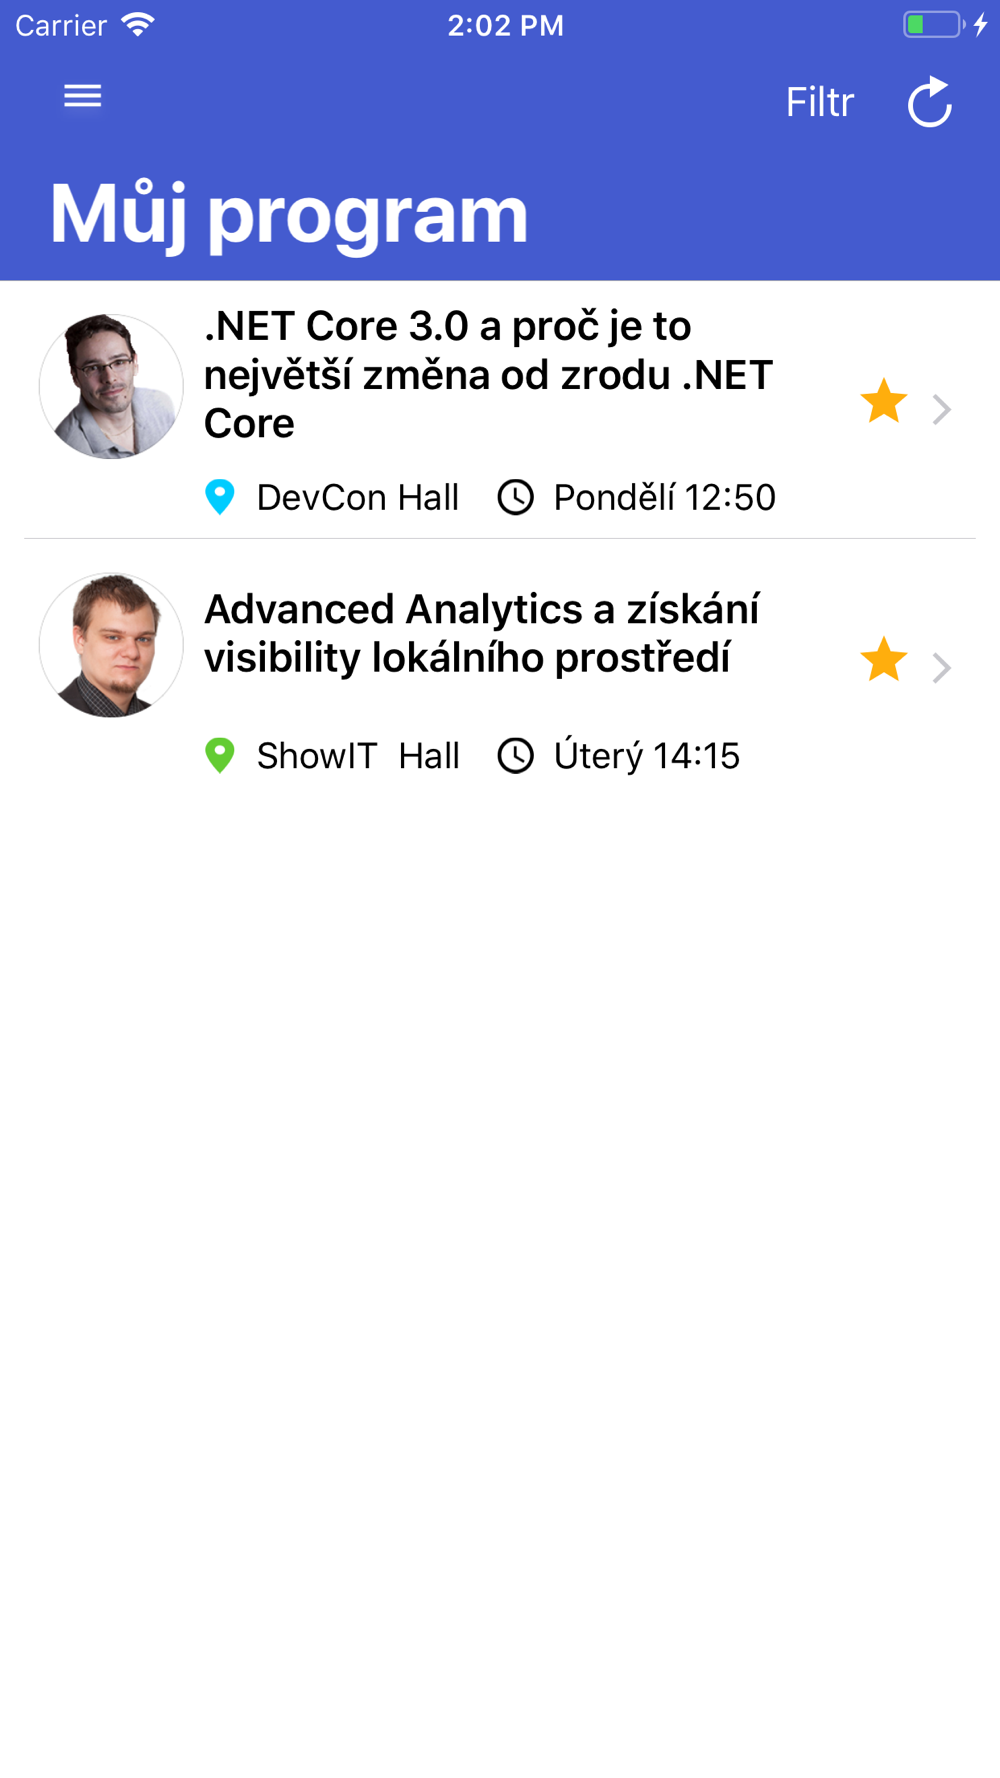Open the .NET Core 3.0 session title
The height and width of the screenshot is (1778, 1000).
click(x=488, y=375)
